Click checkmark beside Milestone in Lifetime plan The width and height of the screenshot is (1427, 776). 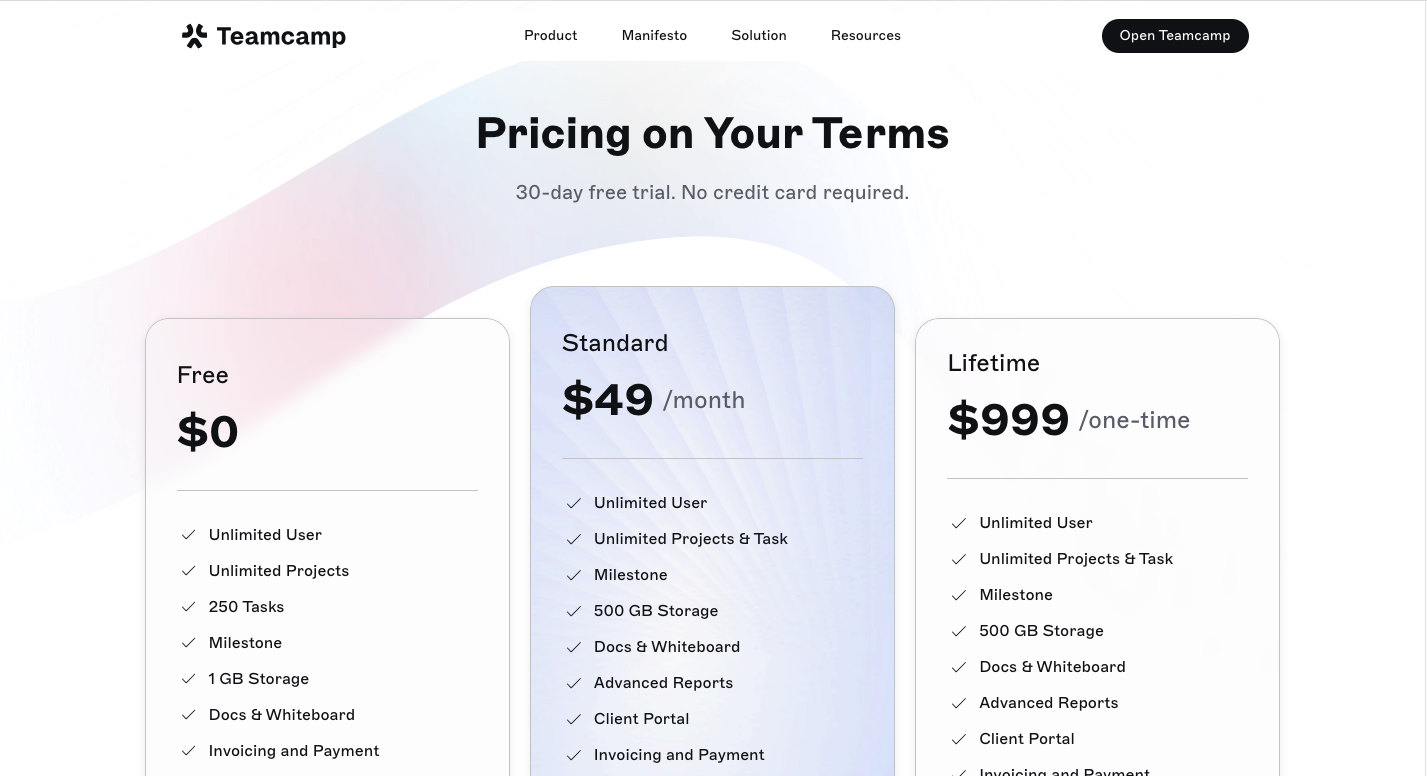tap(959, 595)
